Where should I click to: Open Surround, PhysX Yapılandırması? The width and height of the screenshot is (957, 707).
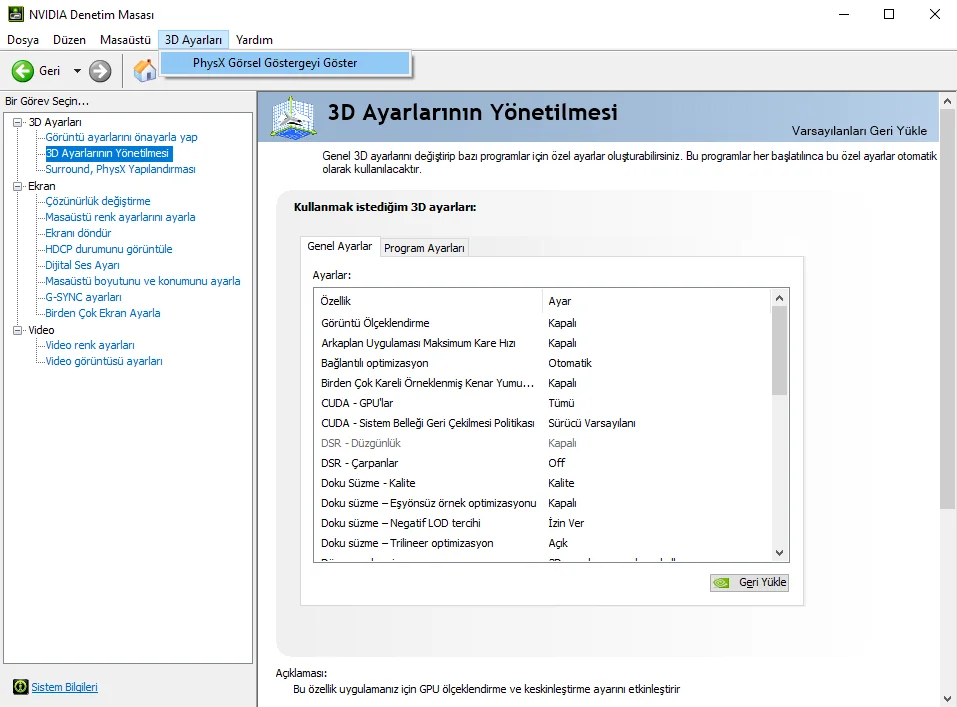pos(120,169)
